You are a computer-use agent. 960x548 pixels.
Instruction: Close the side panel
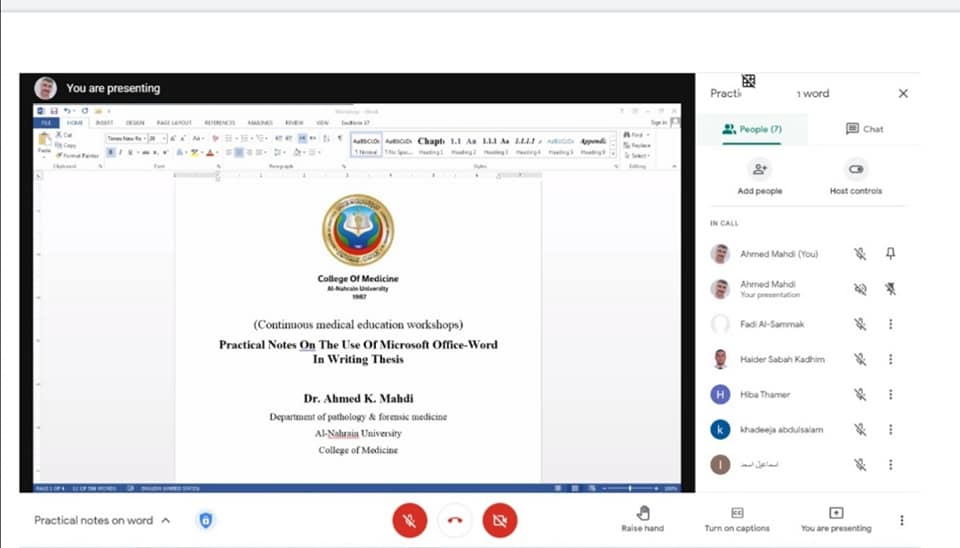[903, 94]
